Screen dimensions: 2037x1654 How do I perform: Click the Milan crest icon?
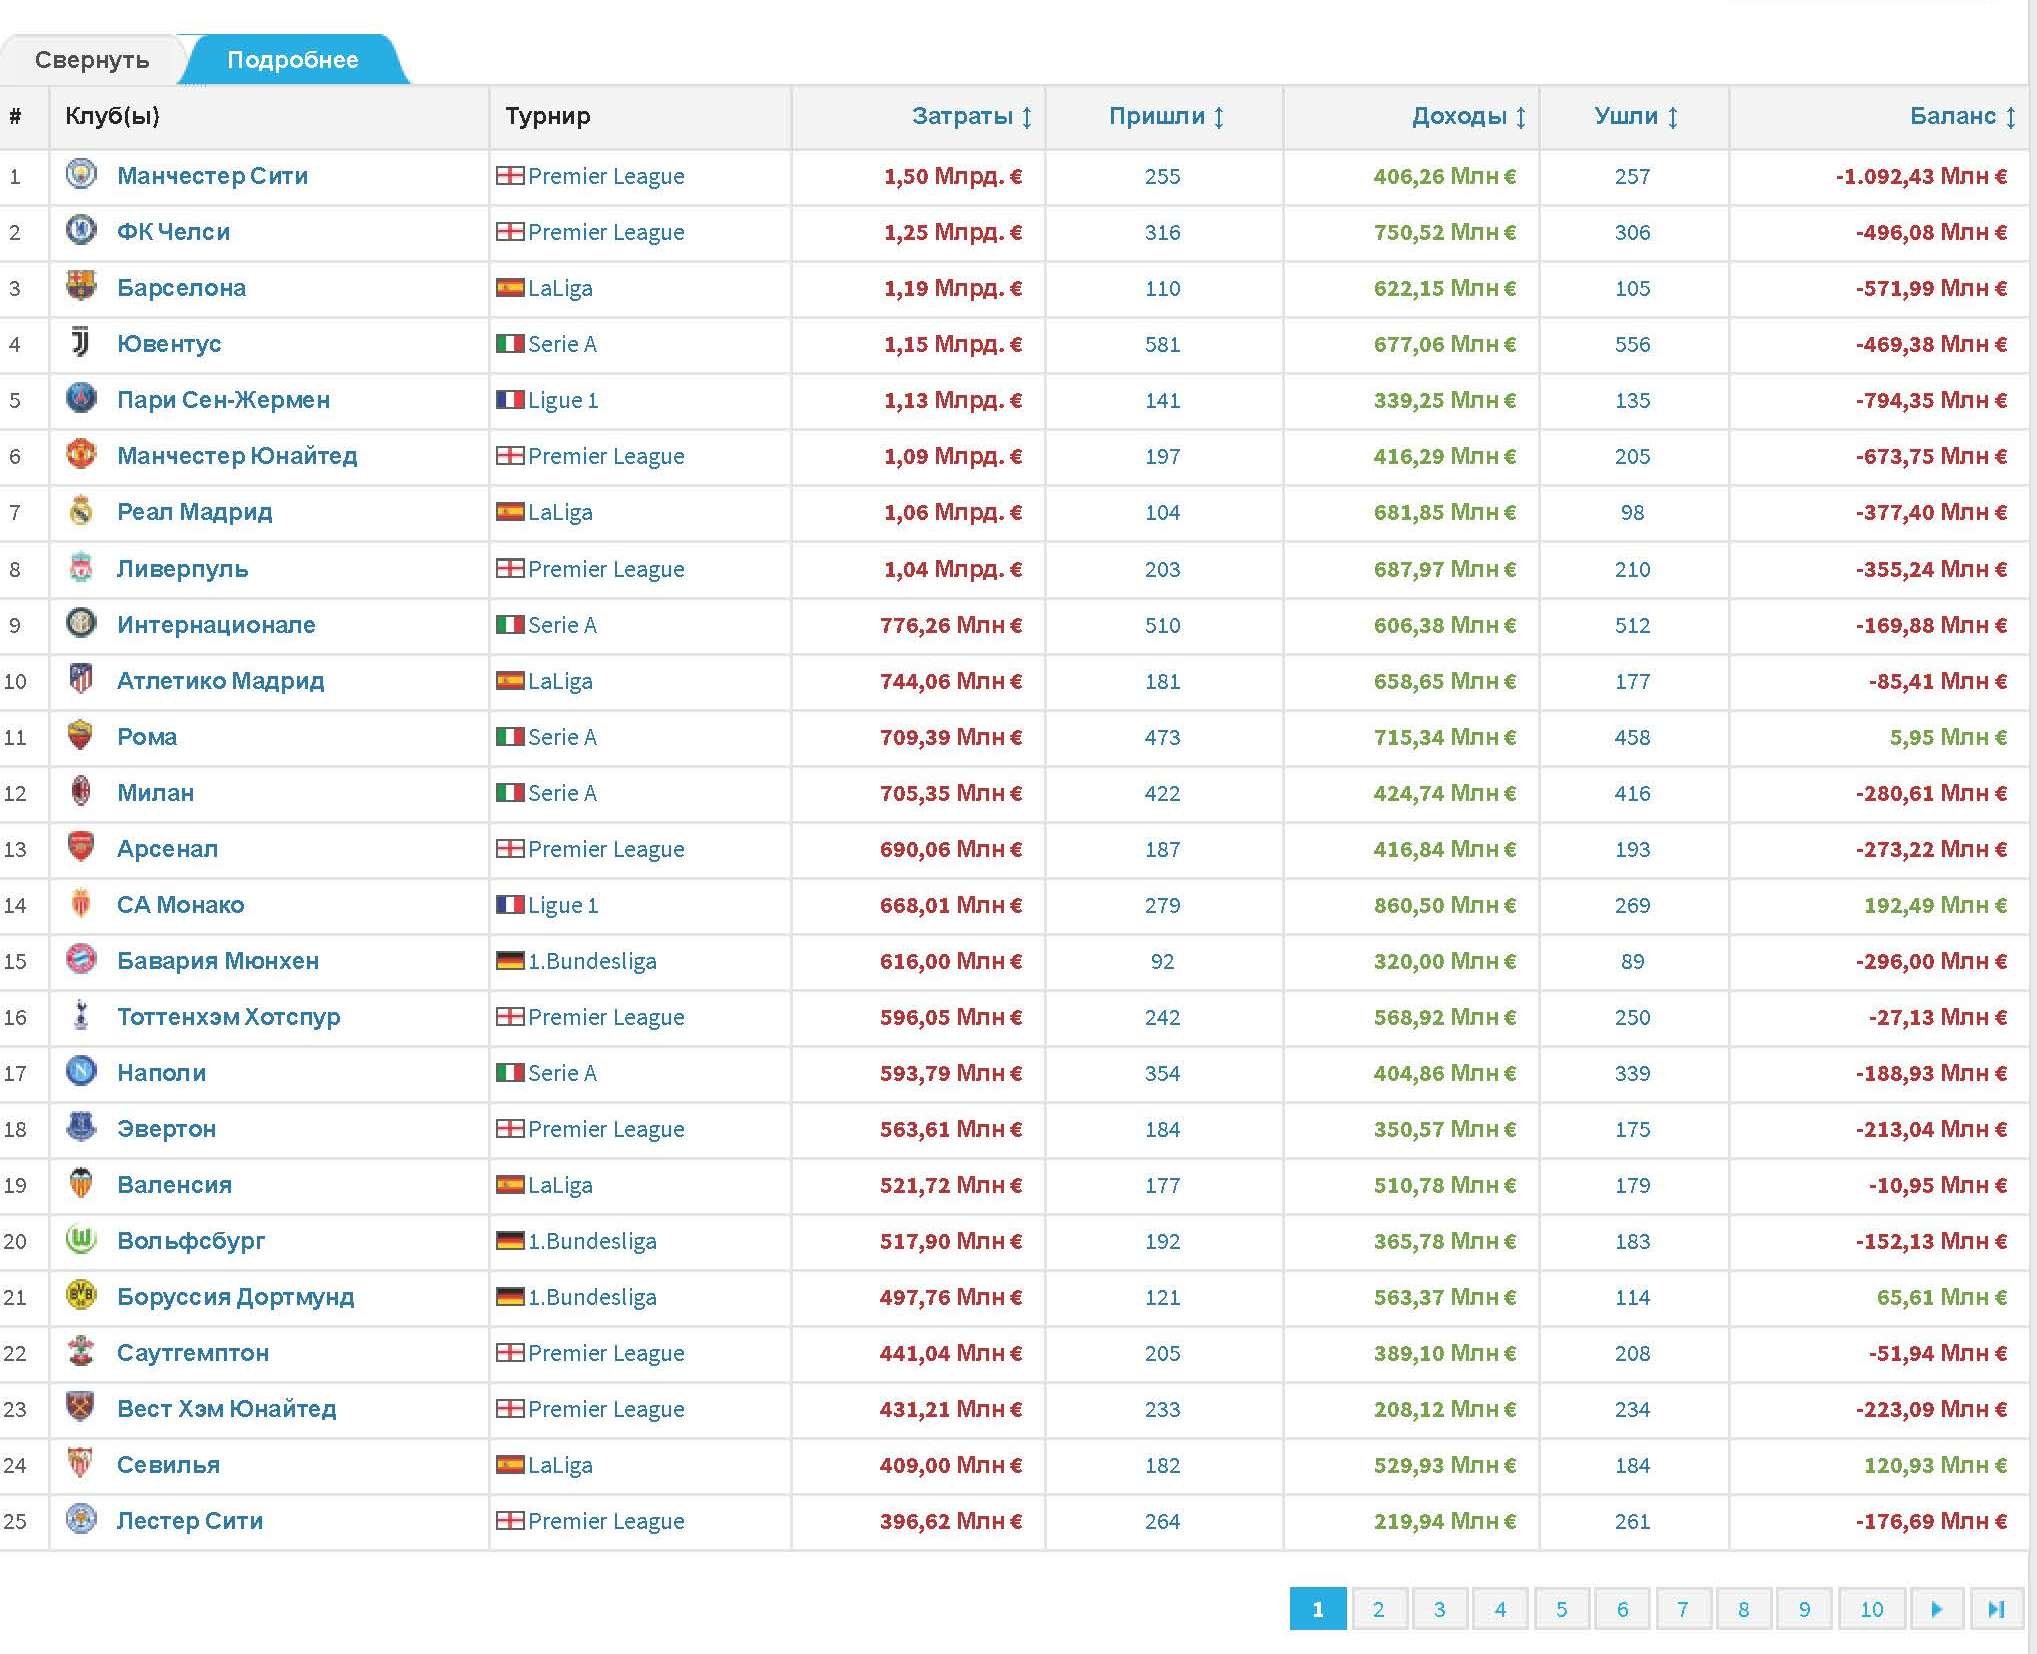(81, 792)
